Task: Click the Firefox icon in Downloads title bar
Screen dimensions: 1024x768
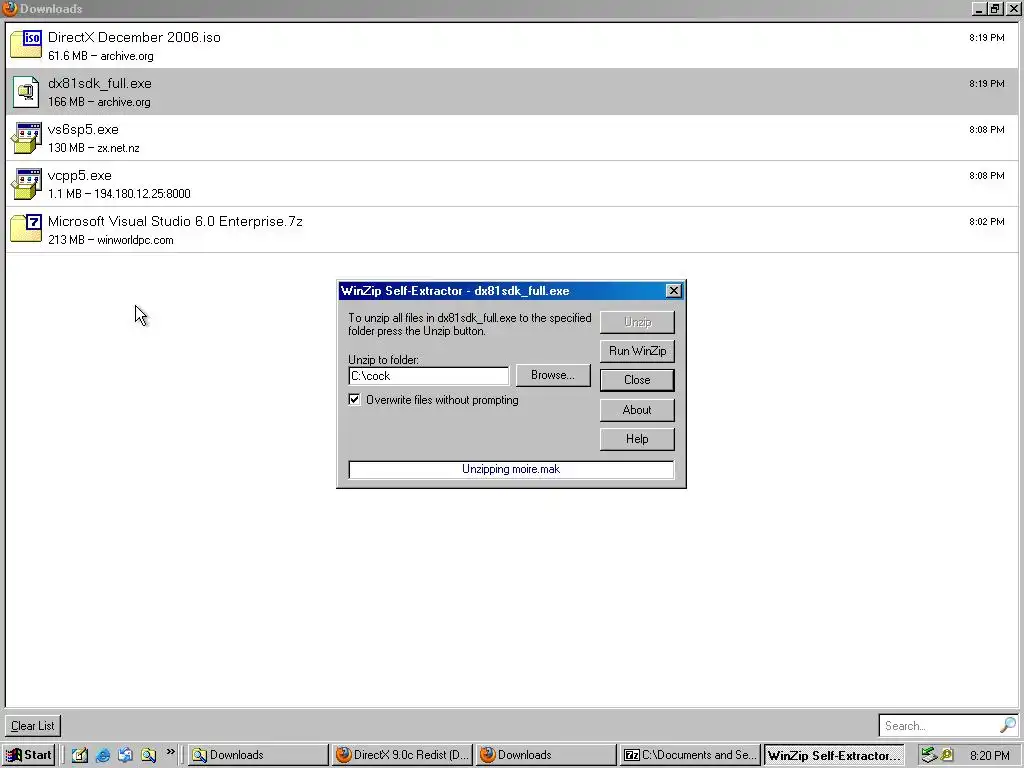Action: click(x=10, y=8)
